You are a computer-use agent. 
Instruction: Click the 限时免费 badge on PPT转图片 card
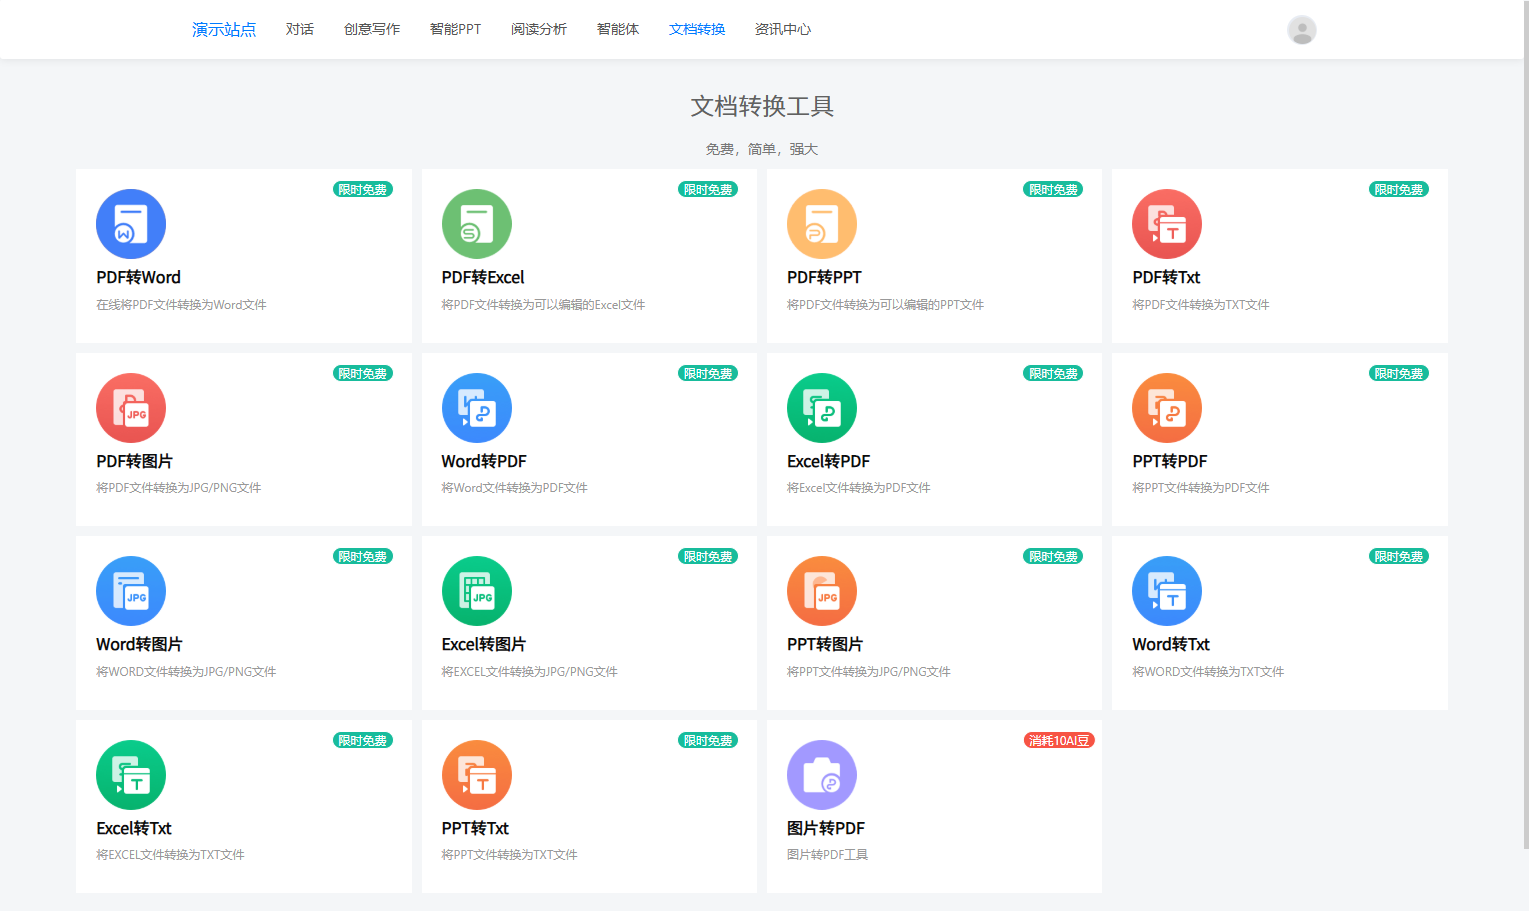[x=1053, y=556]
